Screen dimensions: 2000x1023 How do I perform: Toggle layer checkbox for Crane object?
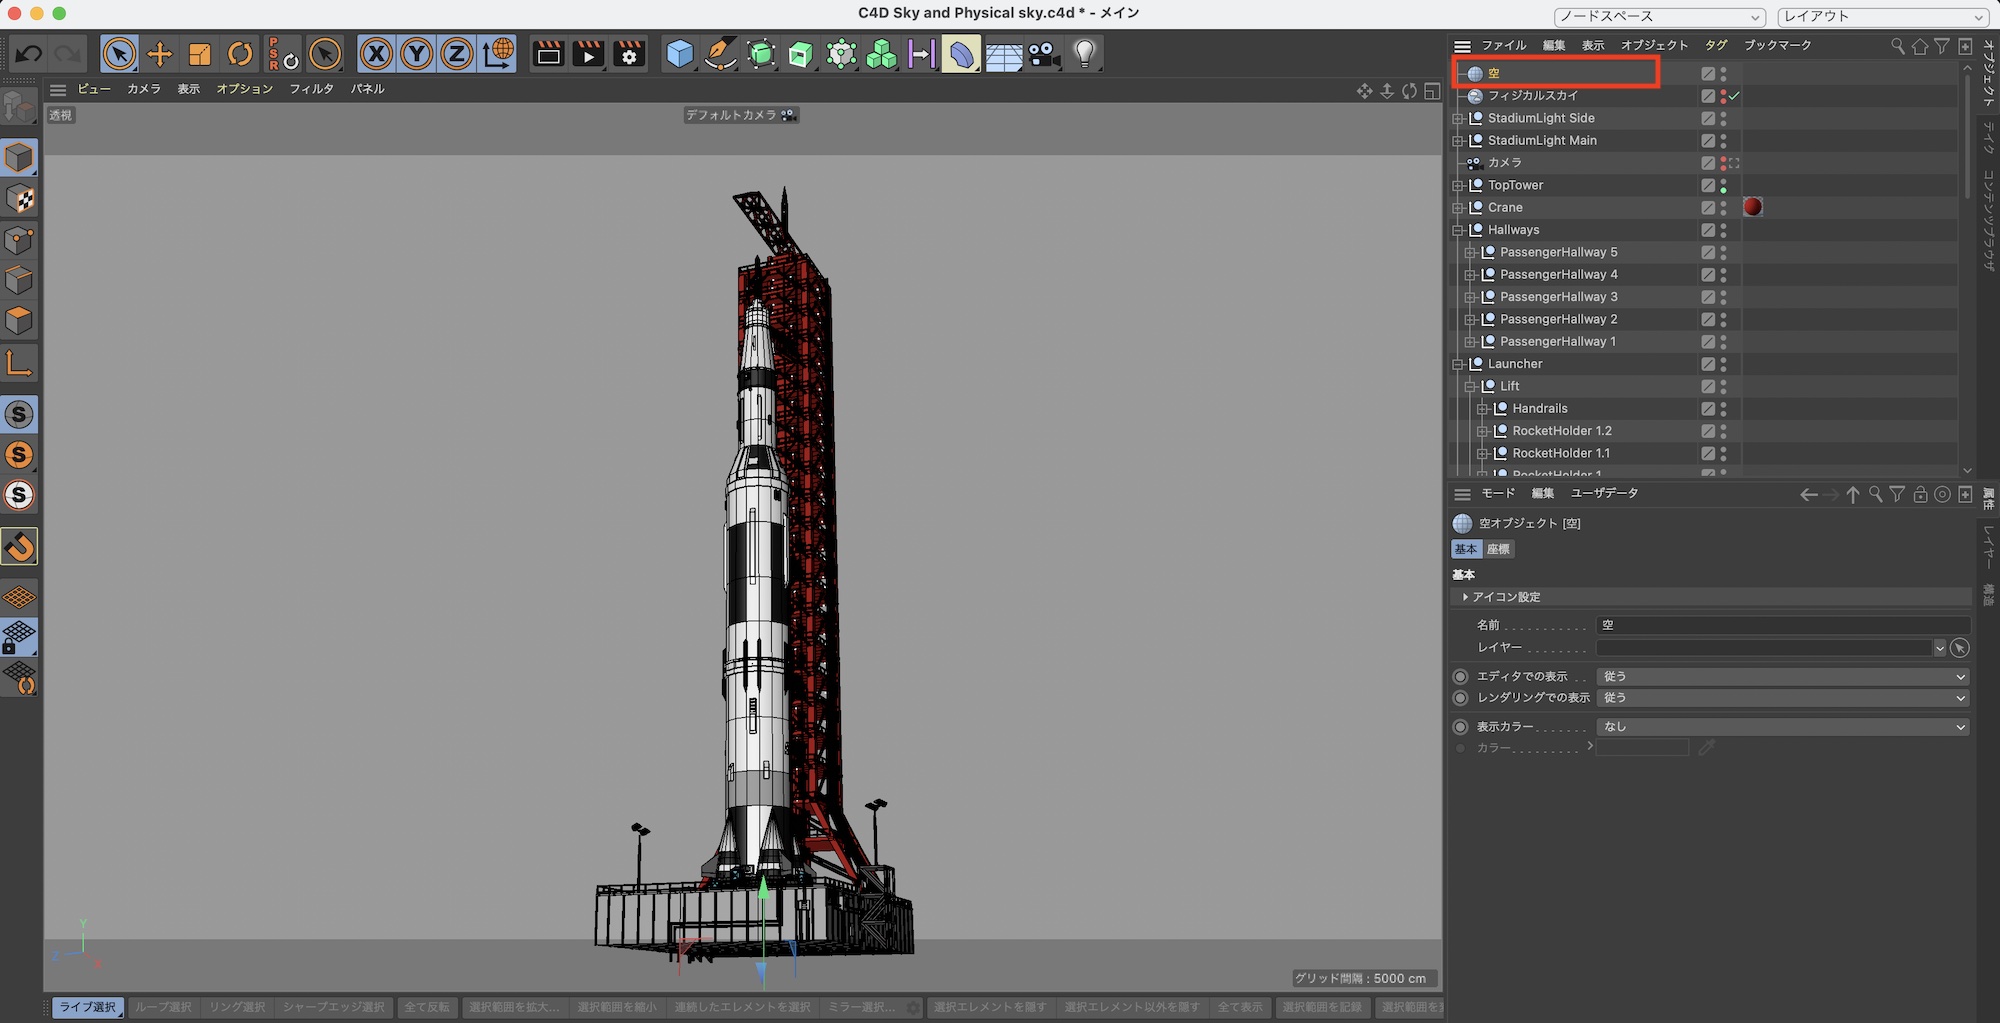tap(1708, 208)
